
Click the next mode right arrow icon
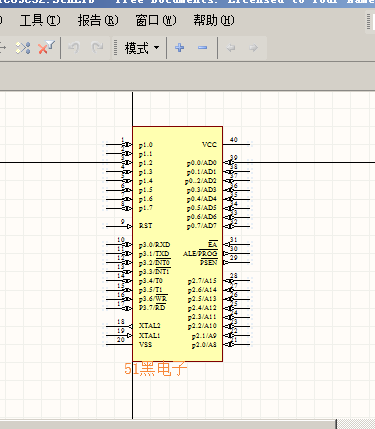(x=253, y=48)
